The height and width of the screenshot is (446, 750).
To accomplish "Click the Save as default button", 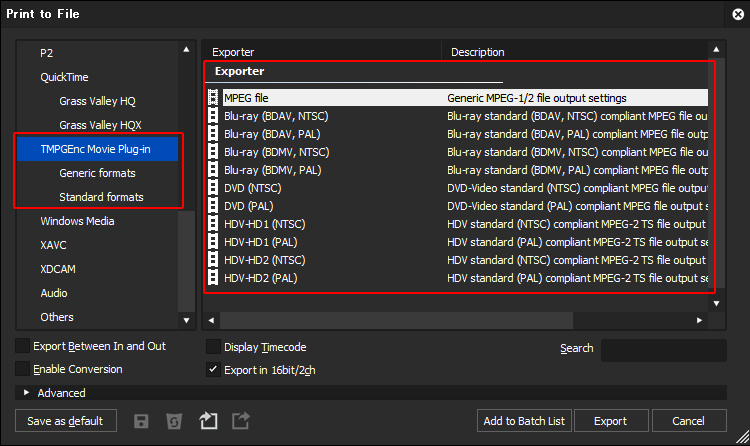I will [66, 421].
